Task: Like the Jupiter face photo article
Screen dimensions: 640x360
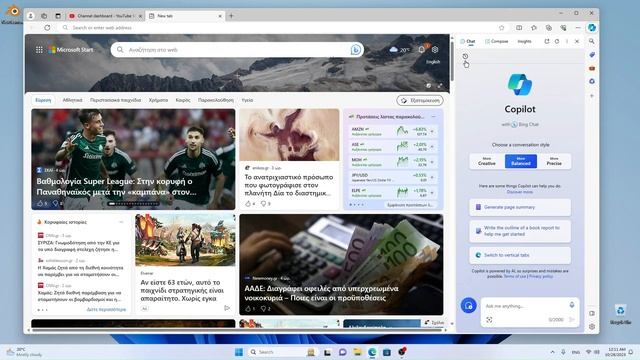Action: click(x=248, y=203)
